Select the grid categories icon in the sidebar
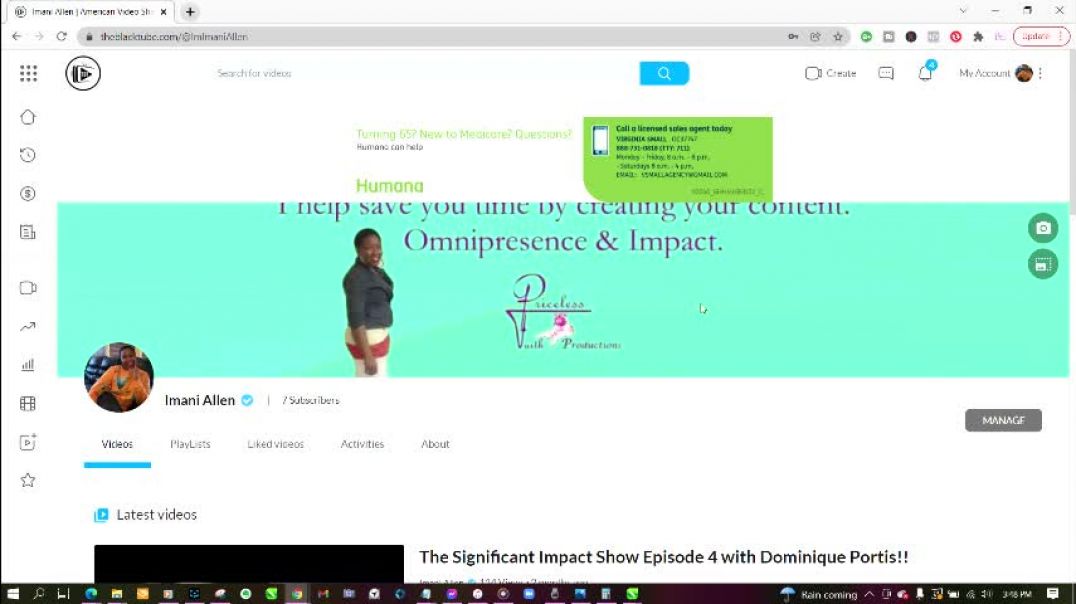1076x604 pixels. (x=27, y=402)
